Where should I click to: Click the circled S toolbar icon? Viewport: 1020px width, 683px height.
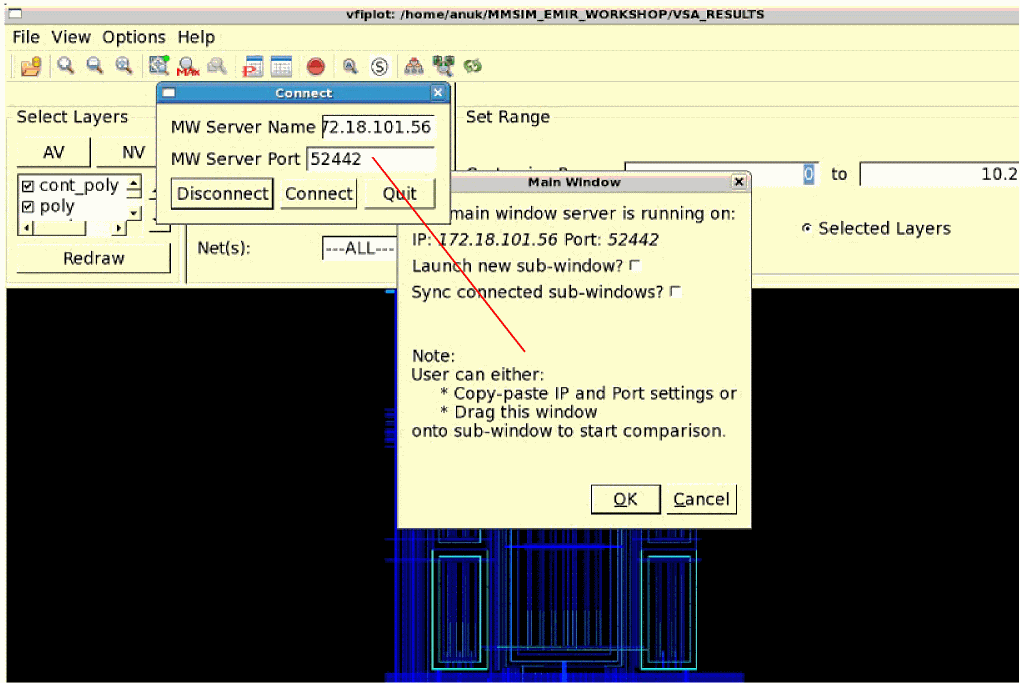point(379,67)
